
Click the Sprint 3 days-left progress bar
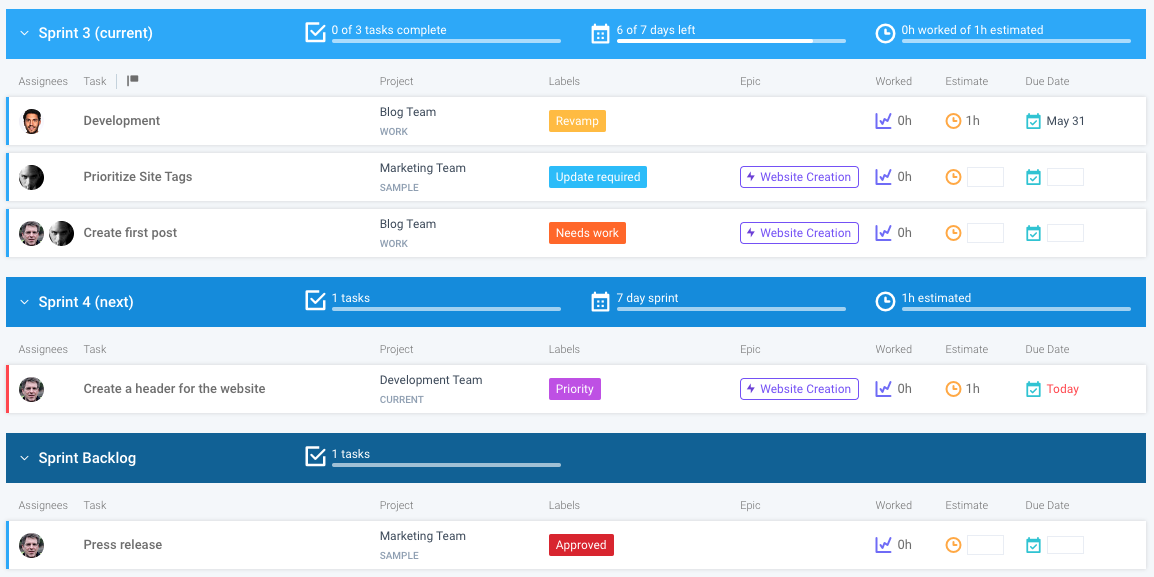[x=731, y=41]
